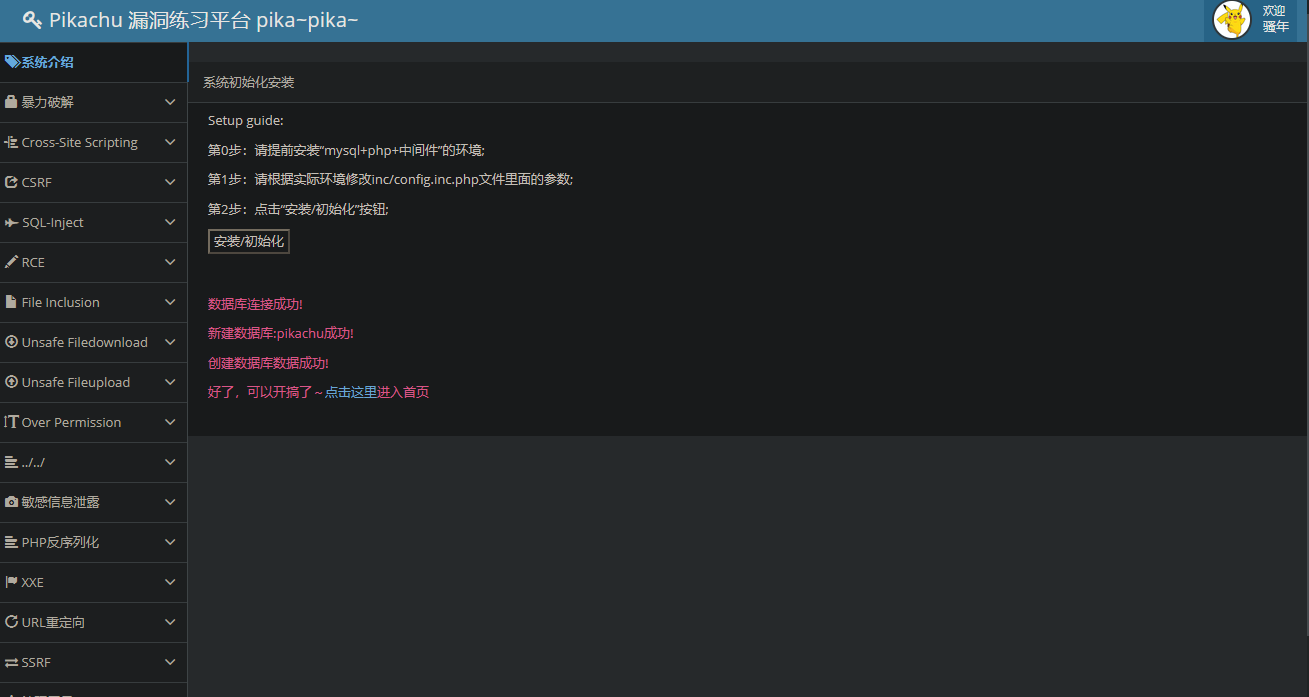Expand the 暴力破解 menu chevron
Image resolution: width=1309 pixels, height=697 pixels.
pos(170,102)
